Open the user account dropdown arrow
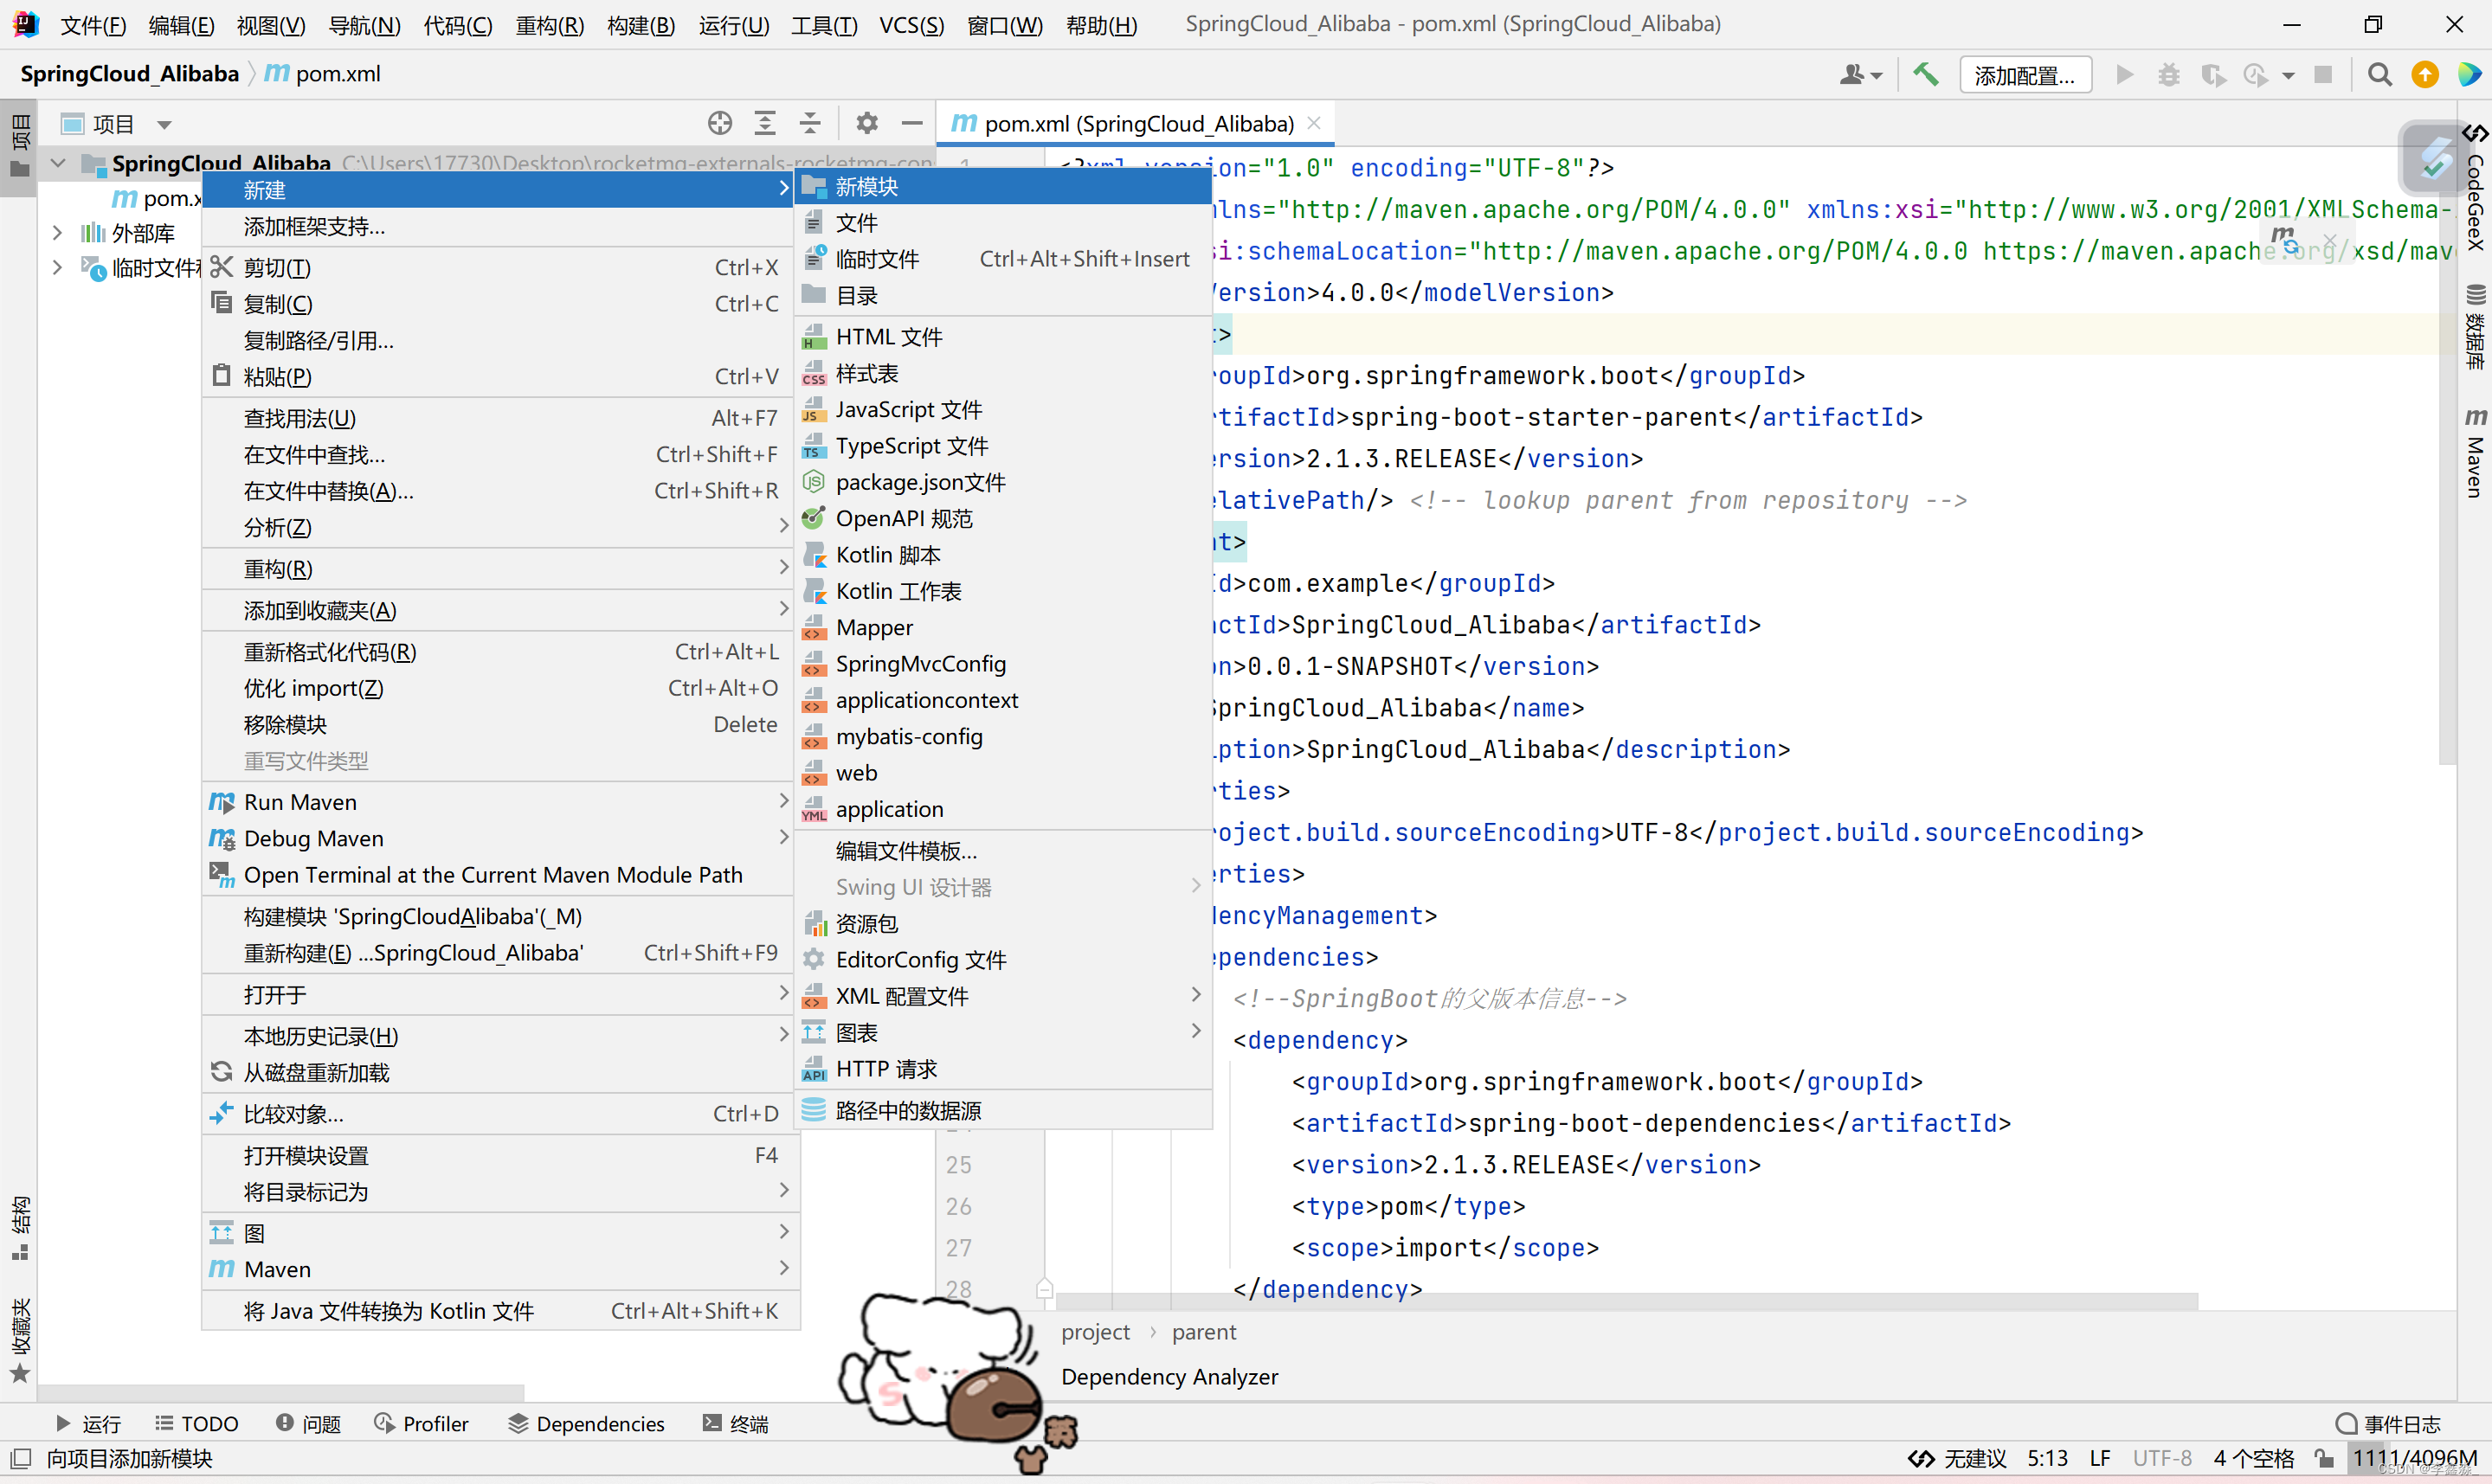2492x1484 pixels. (x=1878, y=74)
